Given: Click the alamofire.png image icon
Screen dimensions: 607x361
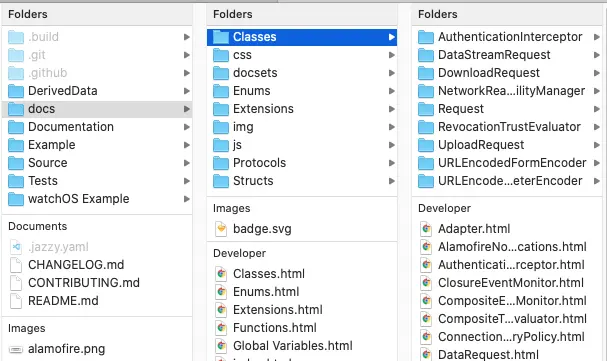Looking at the screenshot, I should coord(16,349).
